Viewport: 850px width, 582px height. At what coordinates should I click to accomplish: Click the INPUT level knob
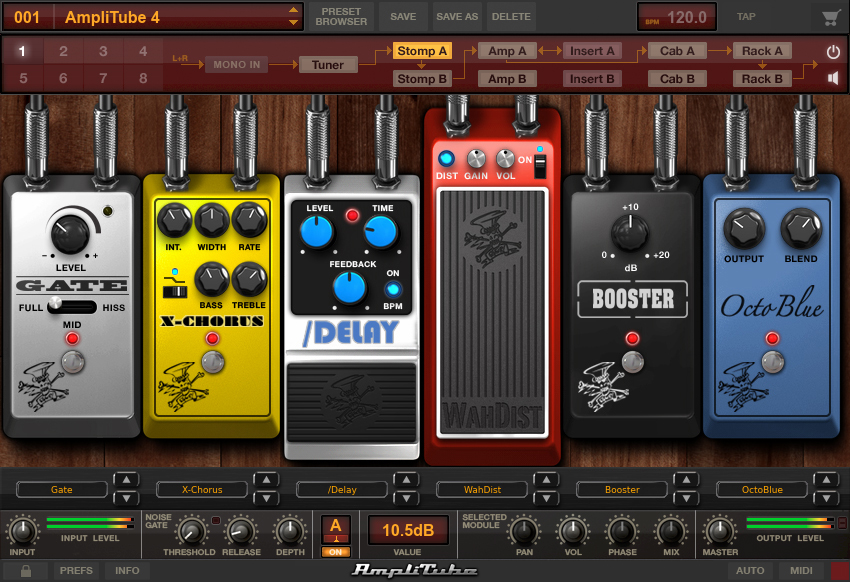(22, 531)
